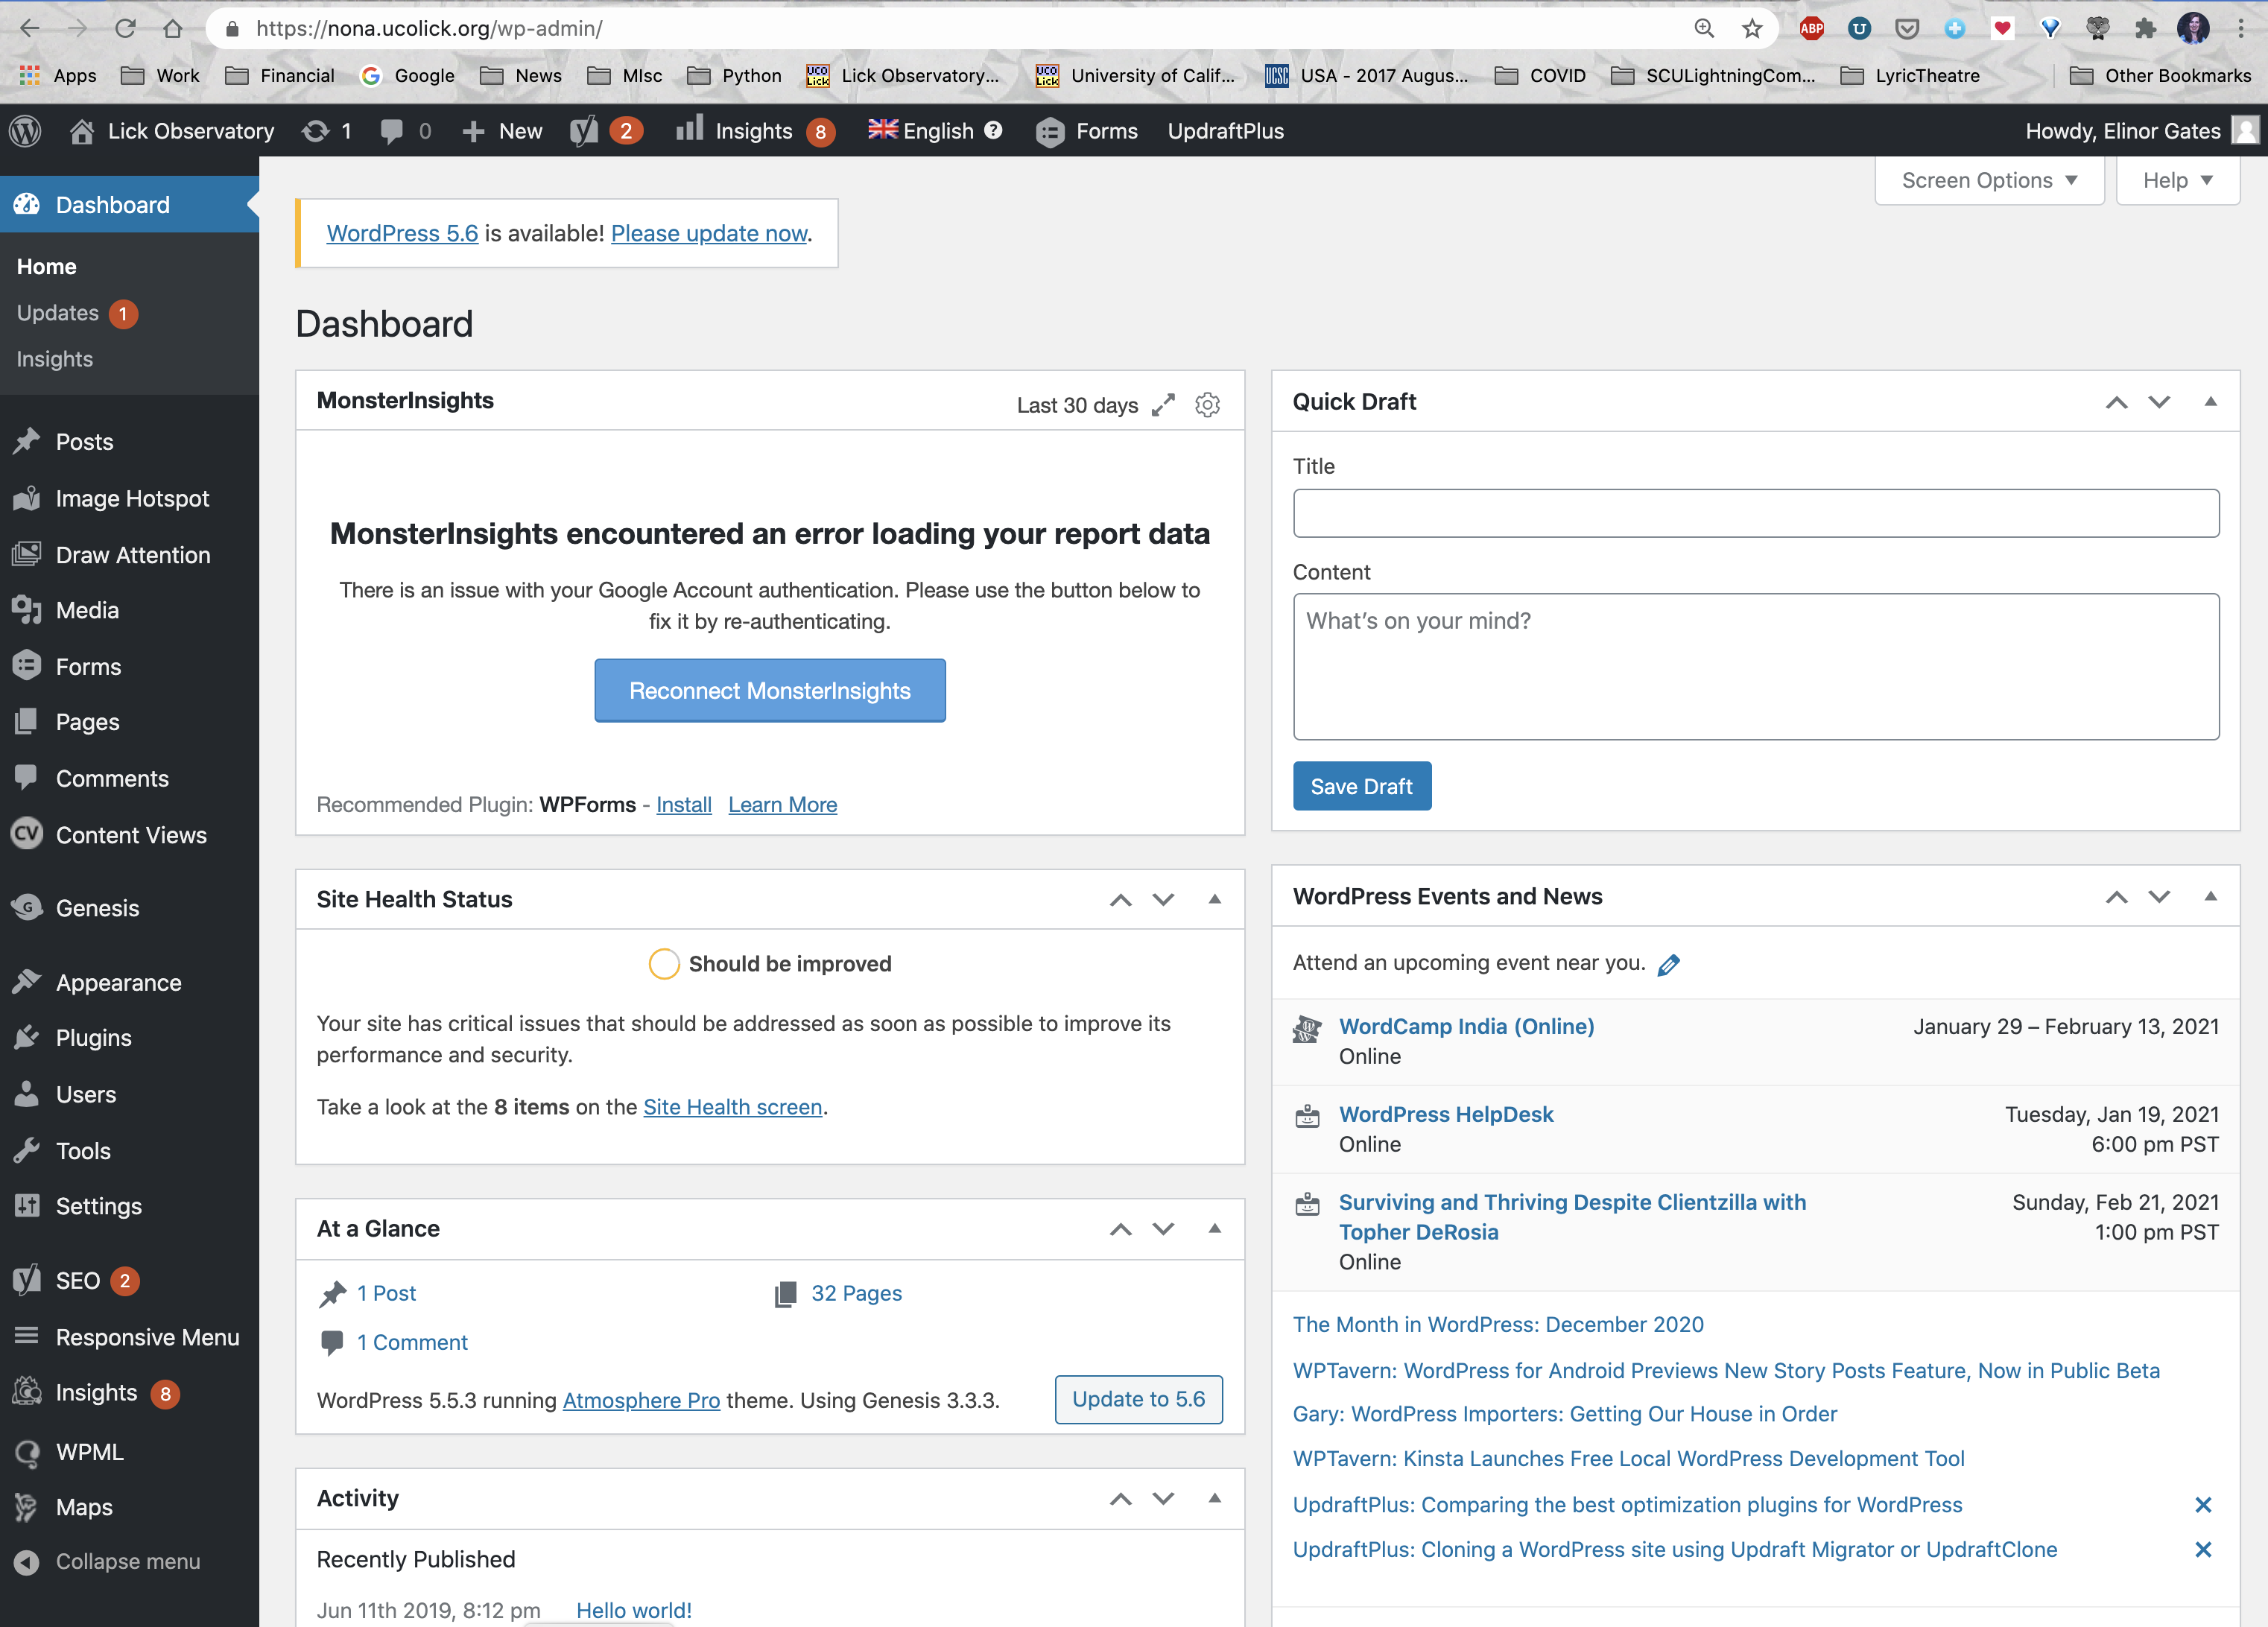Click New in the admin bar
Screen dimensions: 2268x1627
(x=502, y=131)
